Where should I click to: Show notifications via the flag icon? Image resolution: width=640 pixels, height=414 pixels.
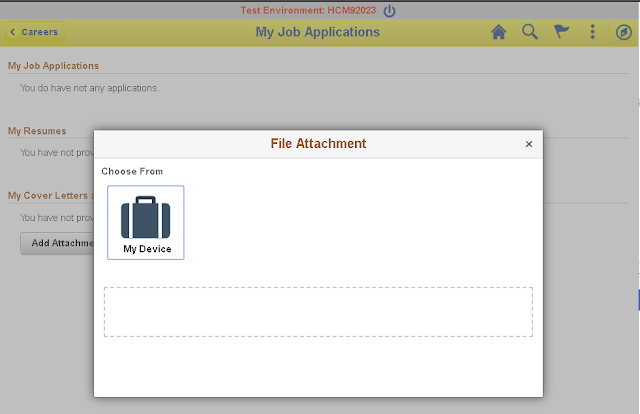point(561,32)
